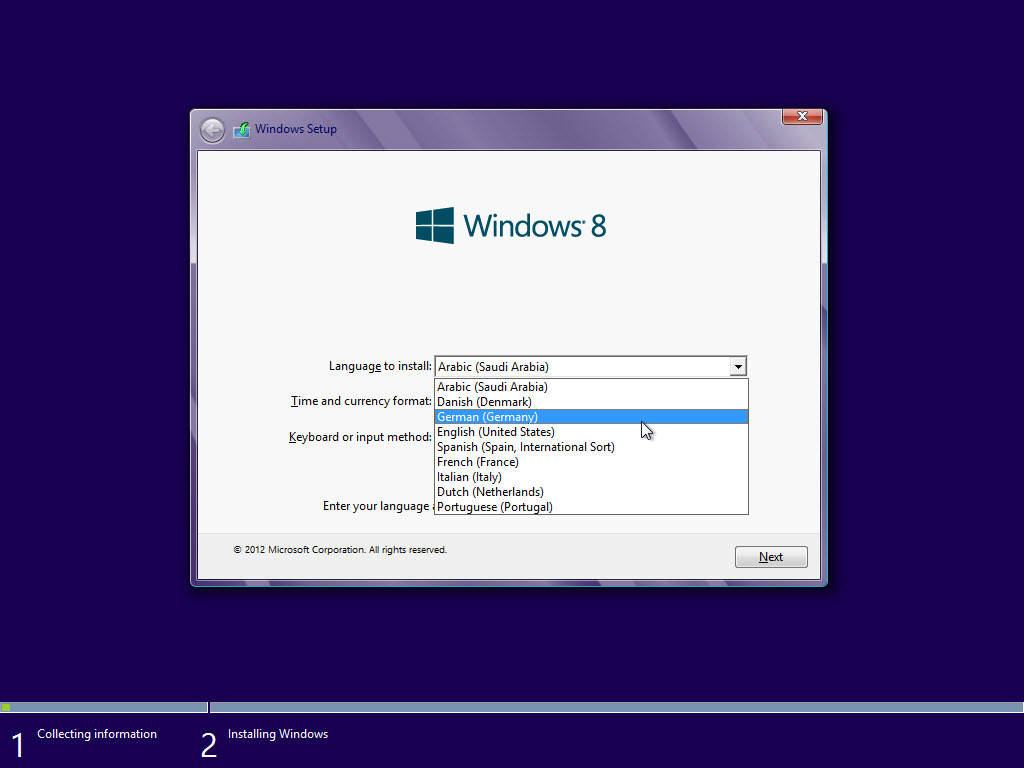
Task: Click the Language to install combo box field
Action: pyautogui.click(x=590, y=366)
